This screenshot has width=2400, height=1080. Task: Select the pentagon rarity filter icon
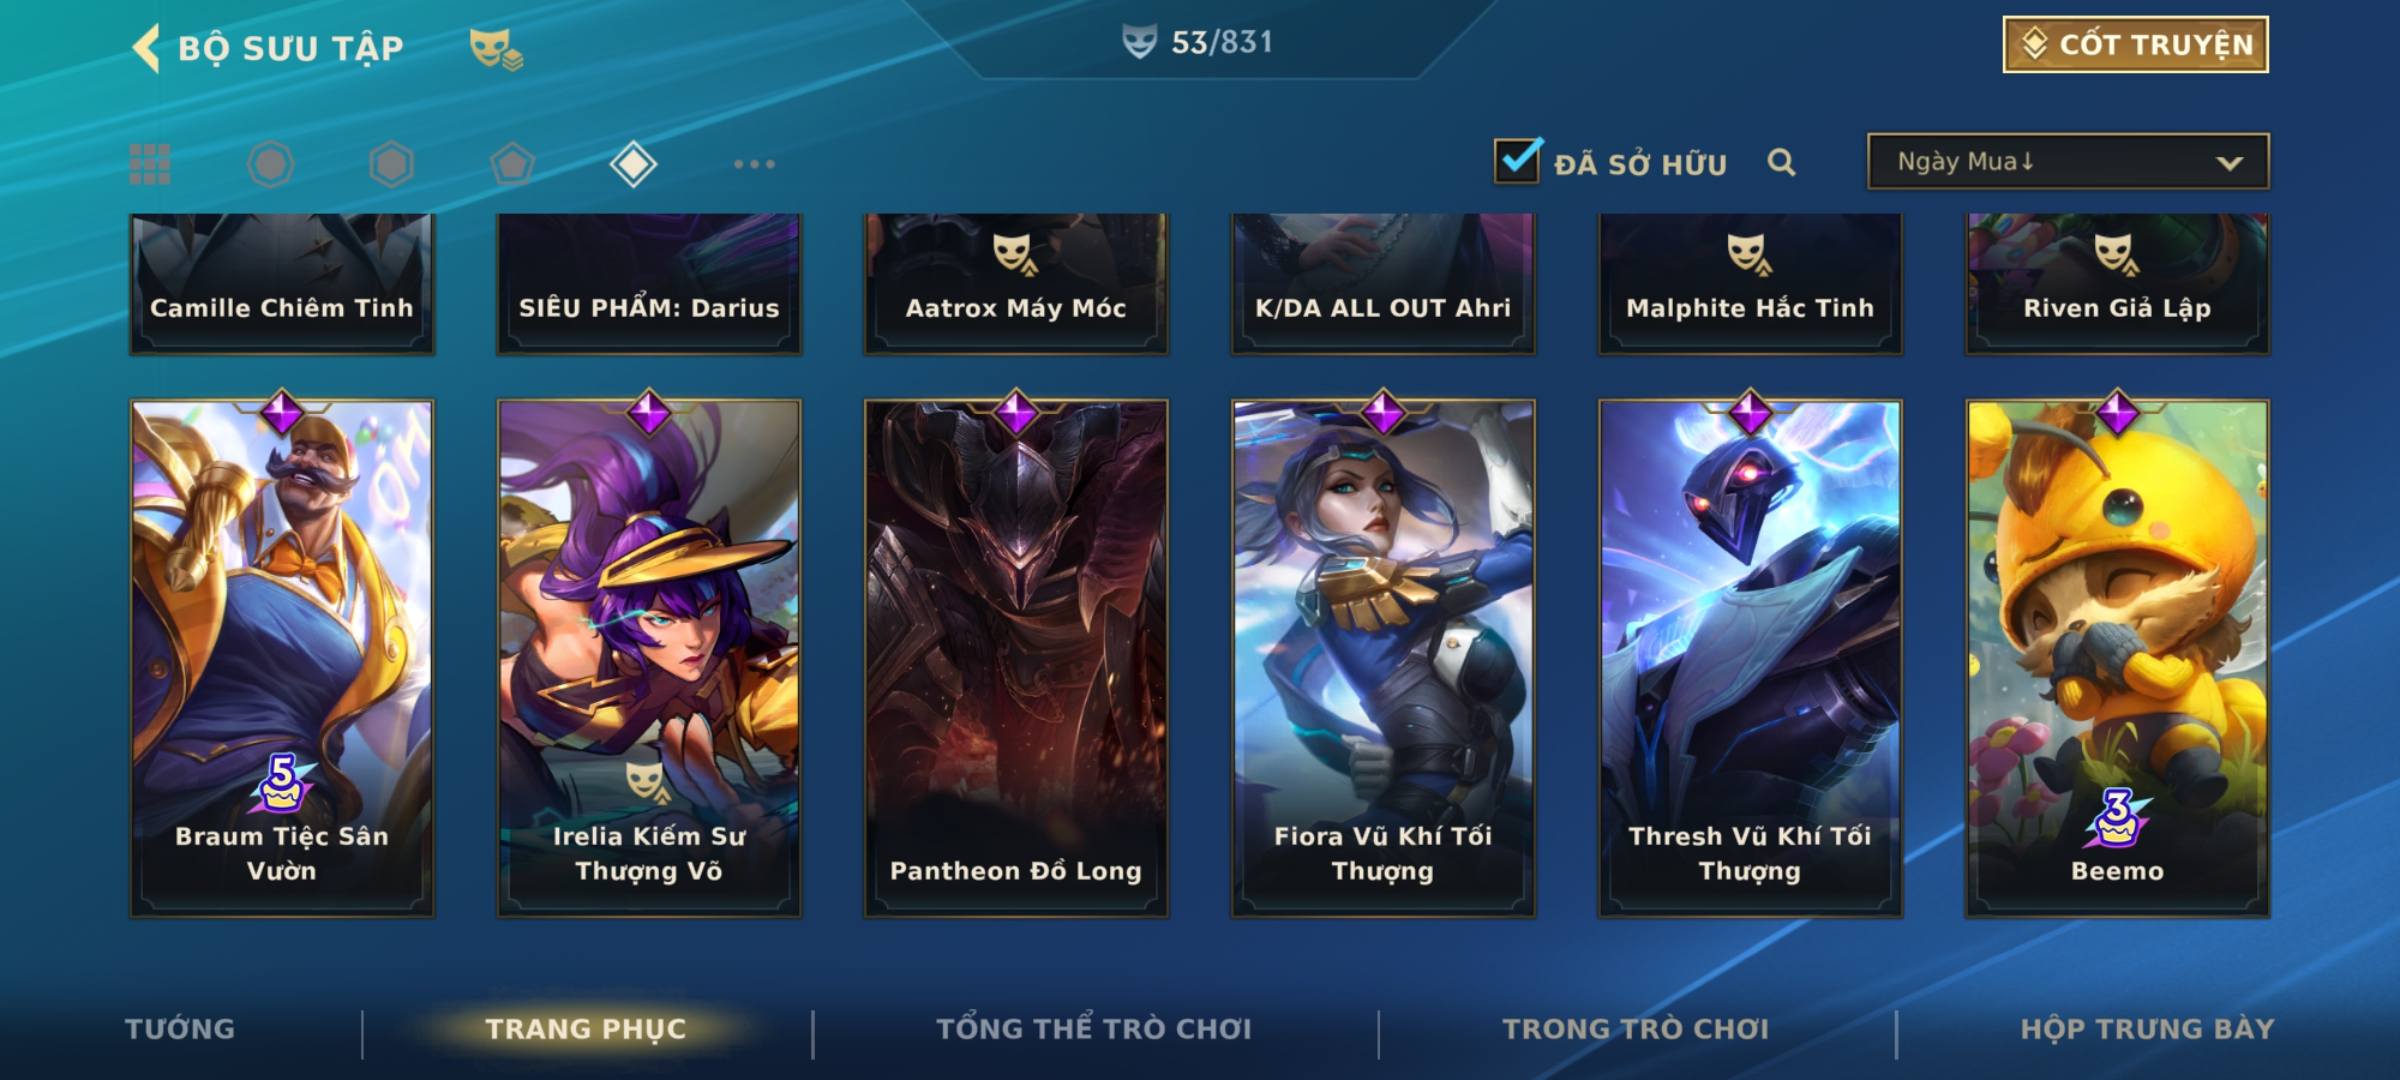pos(512,164)
